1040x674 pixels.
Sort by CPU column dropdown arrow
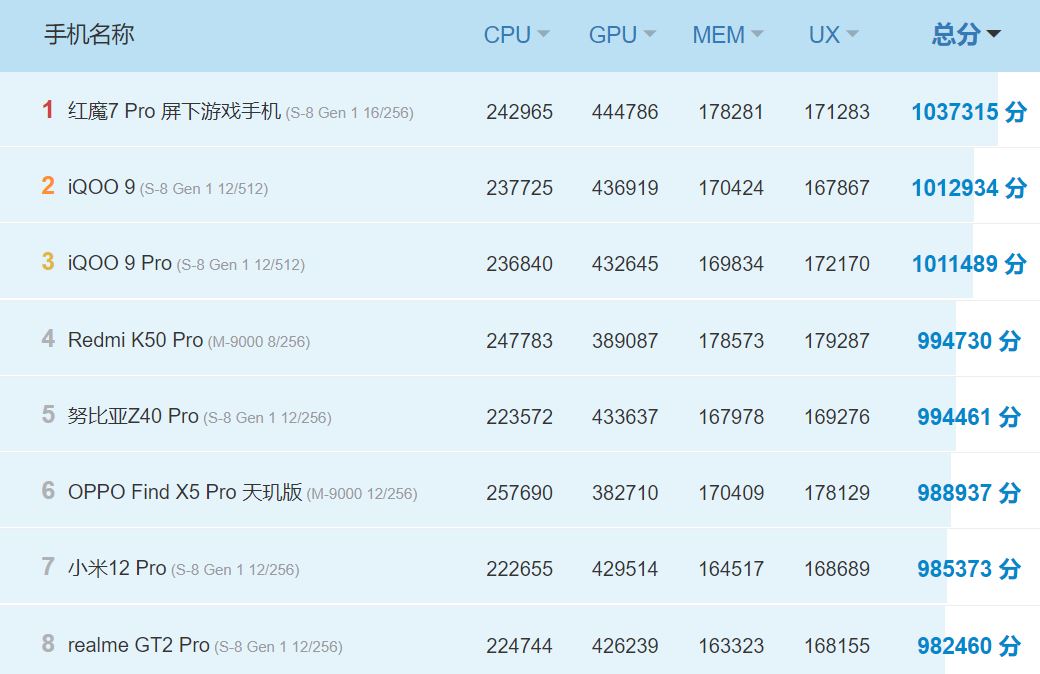(x=543, y=34)
